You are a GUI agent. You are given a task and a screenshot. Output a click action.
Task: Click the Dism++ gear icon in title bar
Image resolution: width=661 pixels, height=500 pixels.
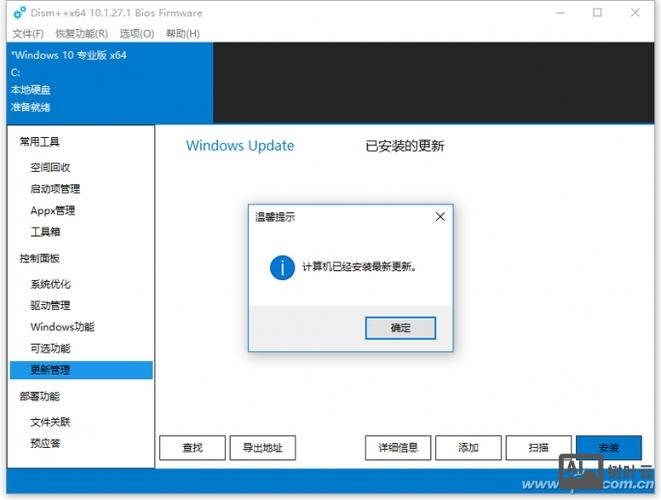pos(19,13)
